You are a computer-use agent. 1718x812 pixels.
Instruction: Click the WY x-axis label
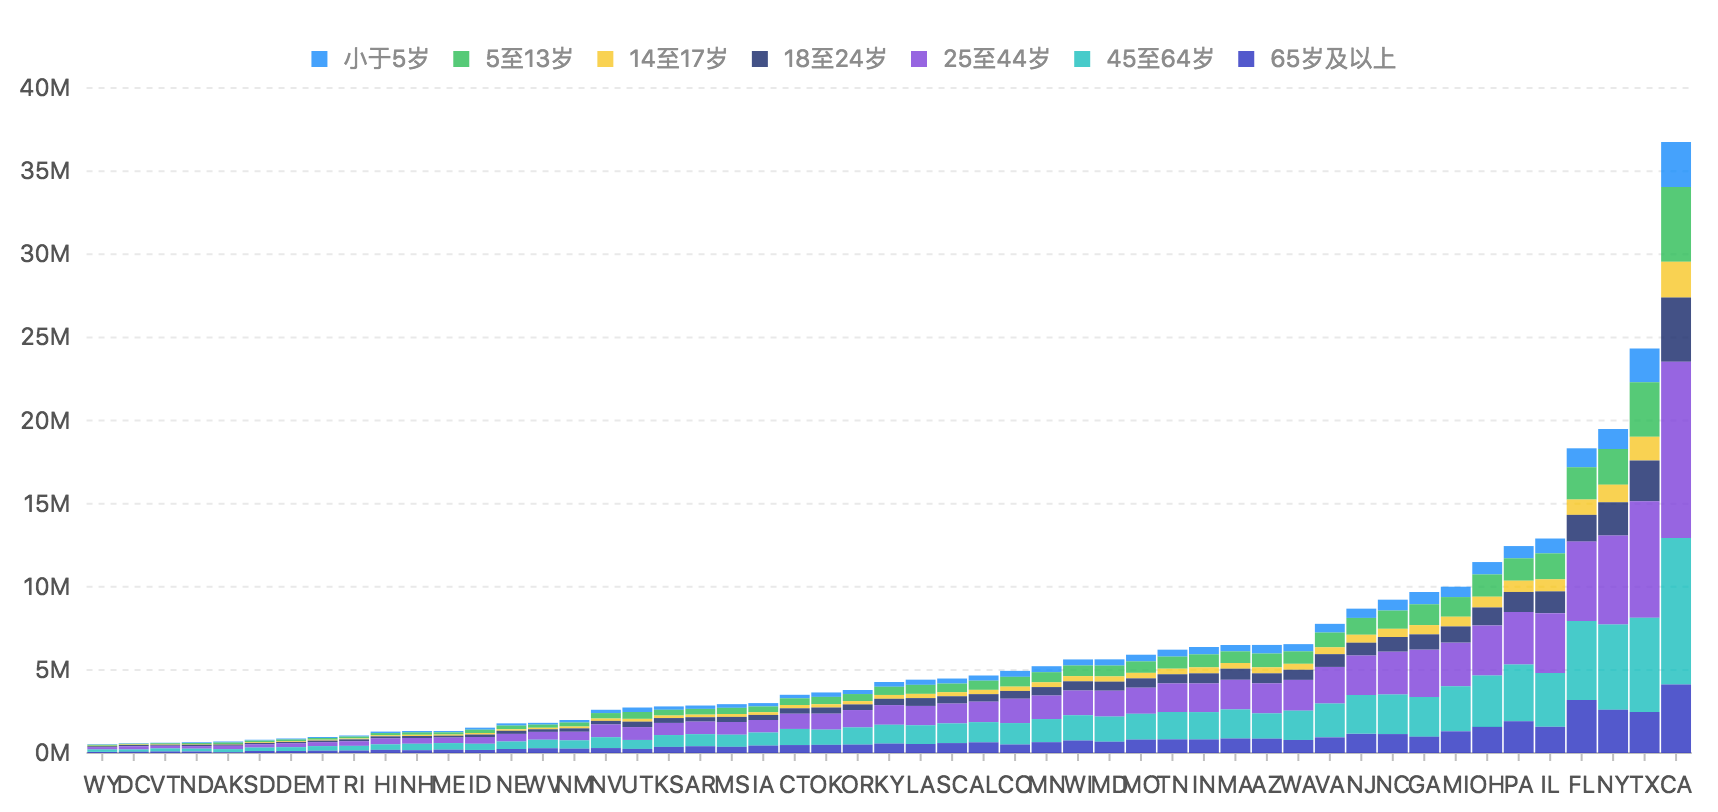coord(102,785)
